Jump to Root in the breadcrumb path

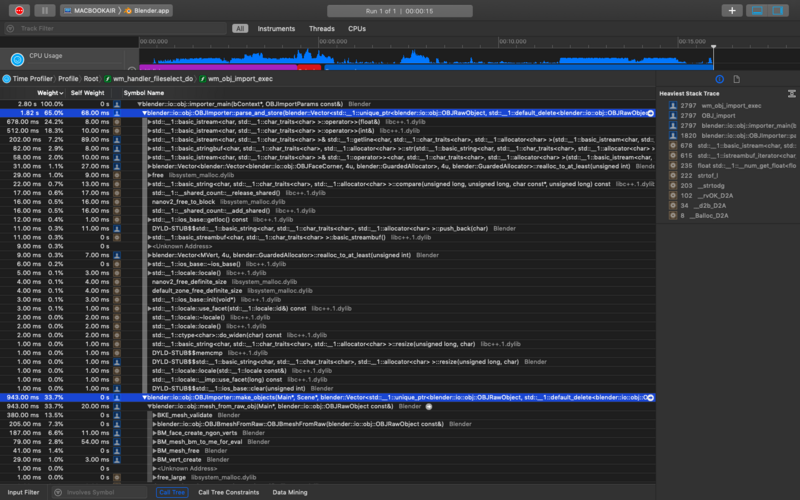coord(91,79)
